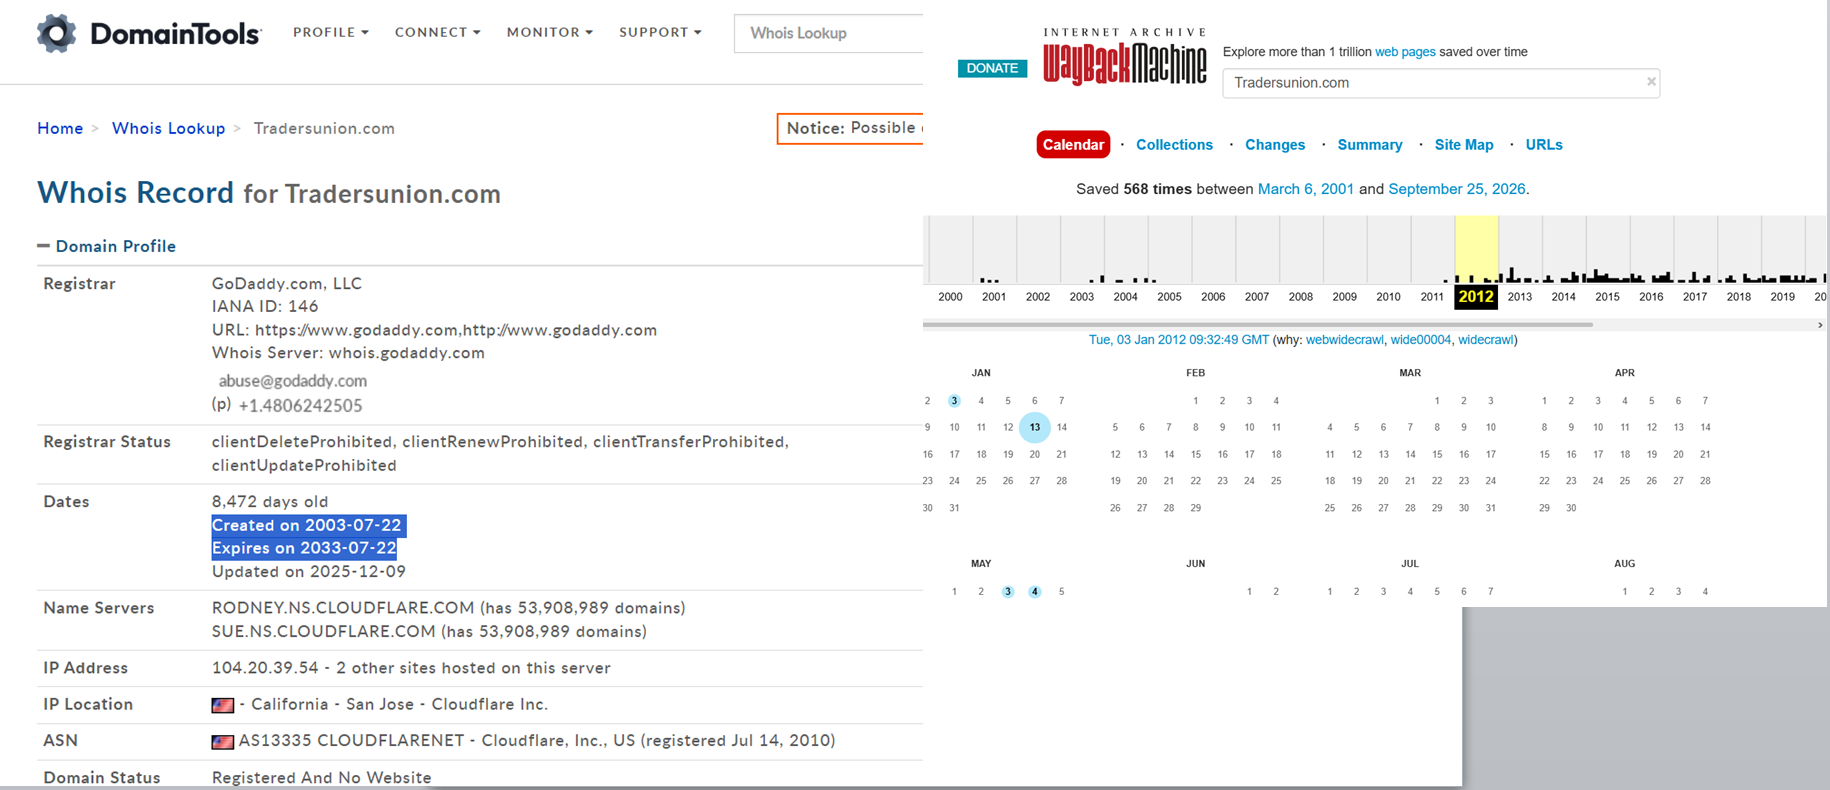Click the DomainTools gear logo
Image resolution: width=1830 pixels, height=790 pixels.
point(57,33)
